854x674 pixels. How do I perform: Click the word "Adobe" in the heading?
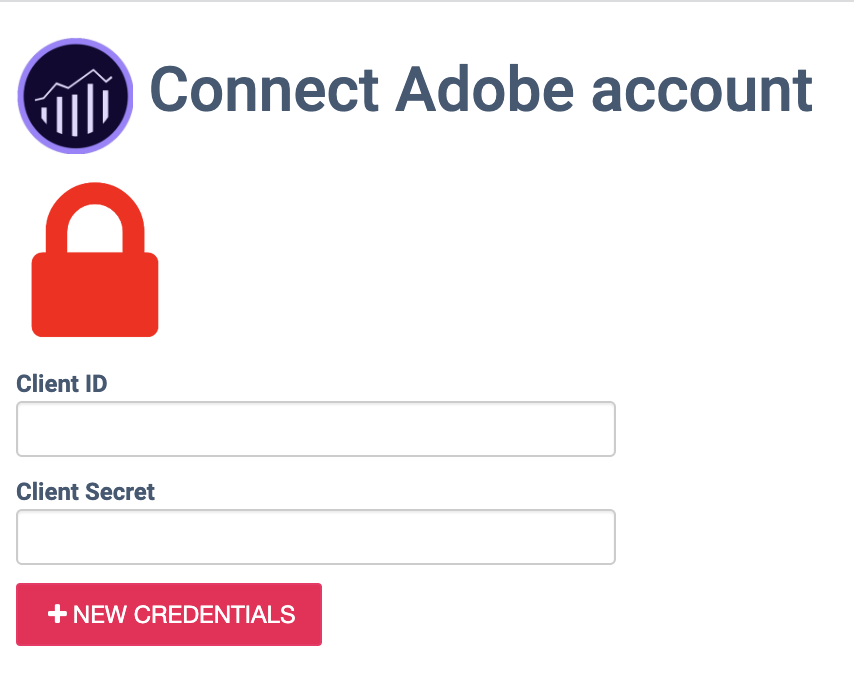[485, 90]
